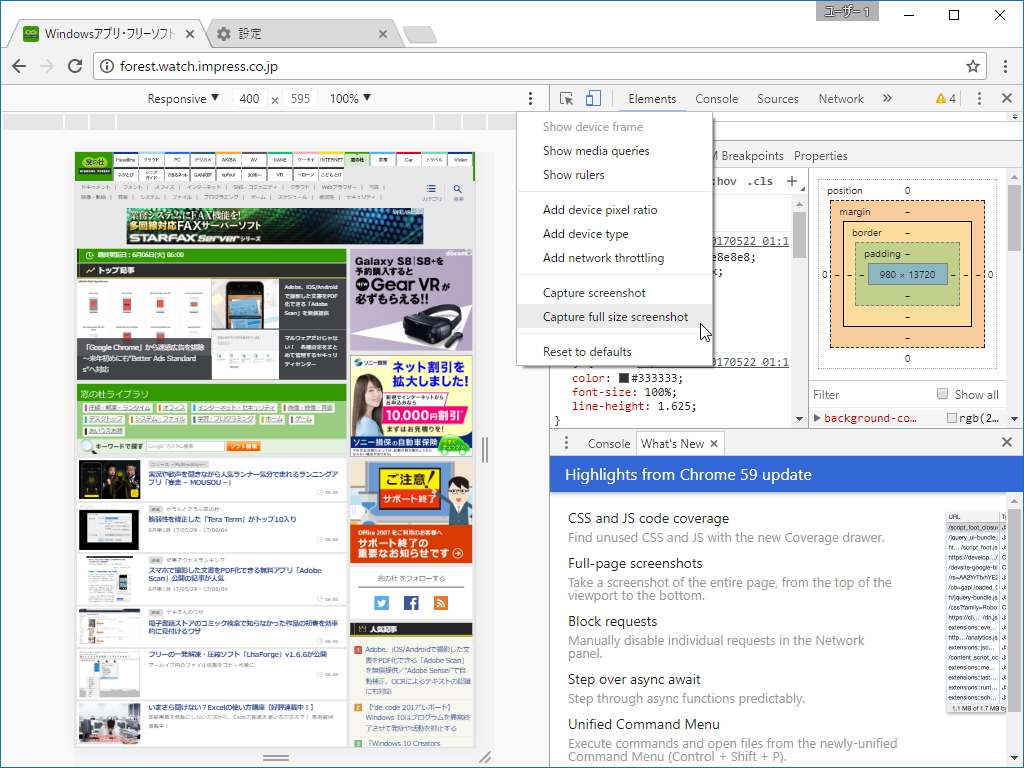Close the DevTools panel
The image size is (1024, 768).
[1007, 98]
